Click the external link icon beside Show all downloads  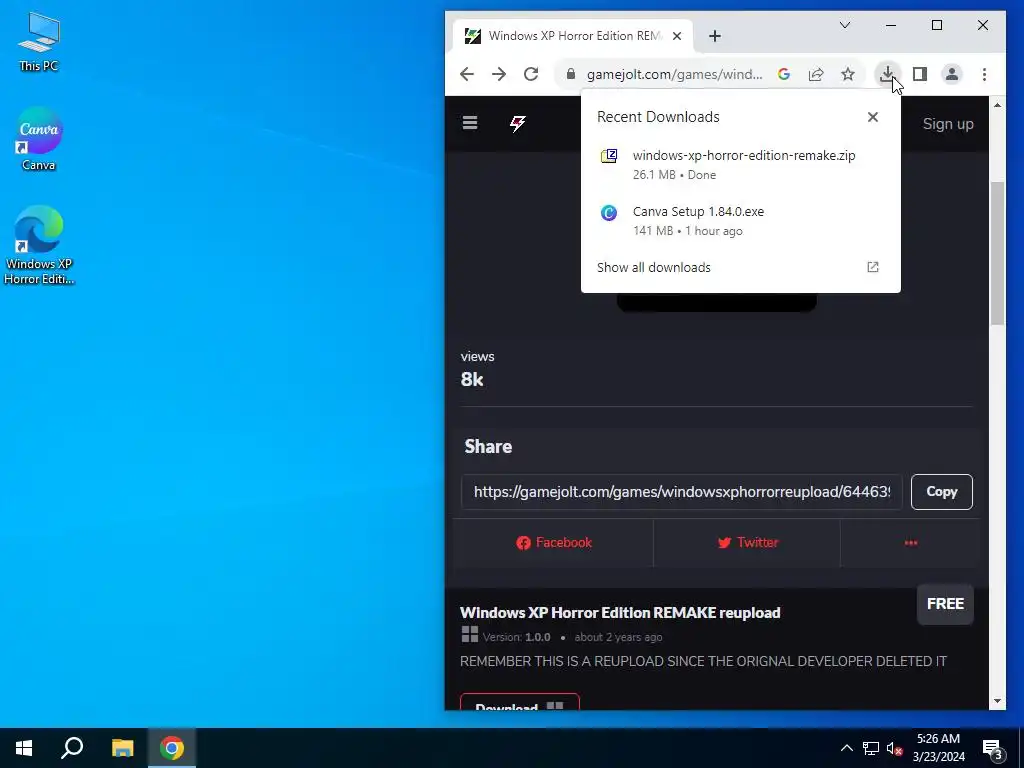872,267
